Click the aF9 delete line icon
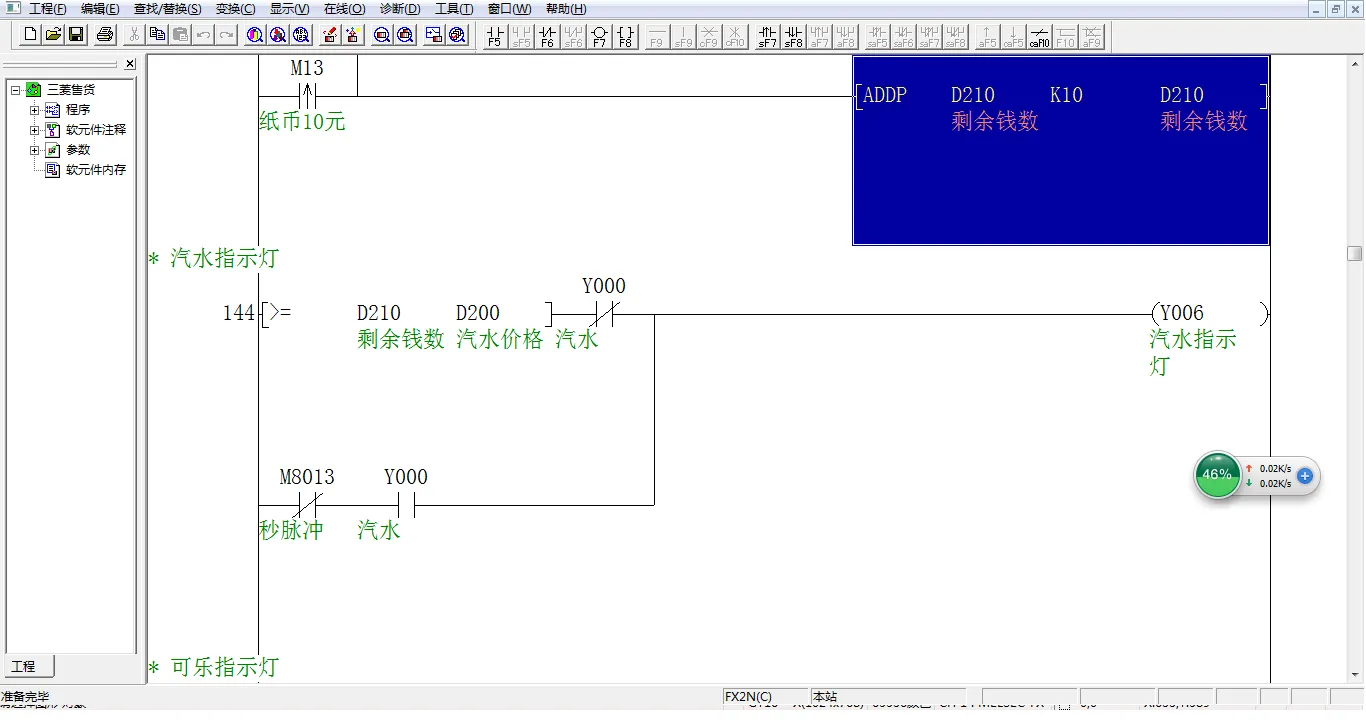The height and width of the screenshot is (728, 1366). pyautogui.click(x=1091, y=37)
